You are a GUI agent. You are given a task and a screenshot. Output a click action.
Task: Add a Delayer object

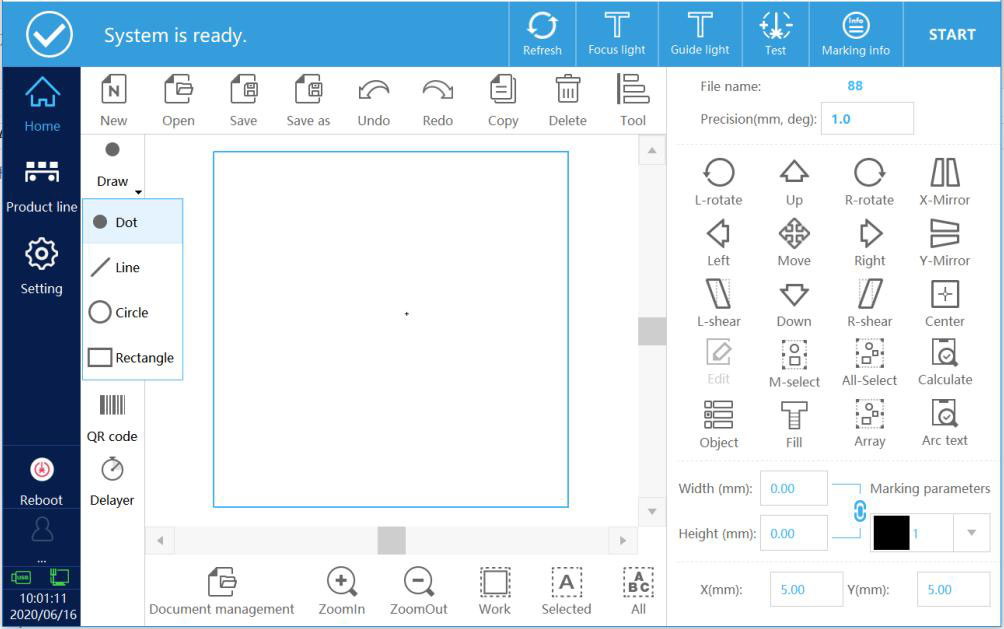point(112,482)
